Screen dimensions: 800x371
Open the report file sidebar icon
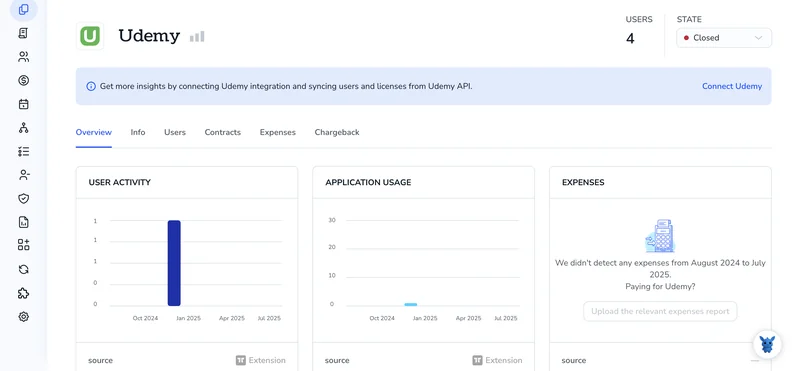(23, 222)
